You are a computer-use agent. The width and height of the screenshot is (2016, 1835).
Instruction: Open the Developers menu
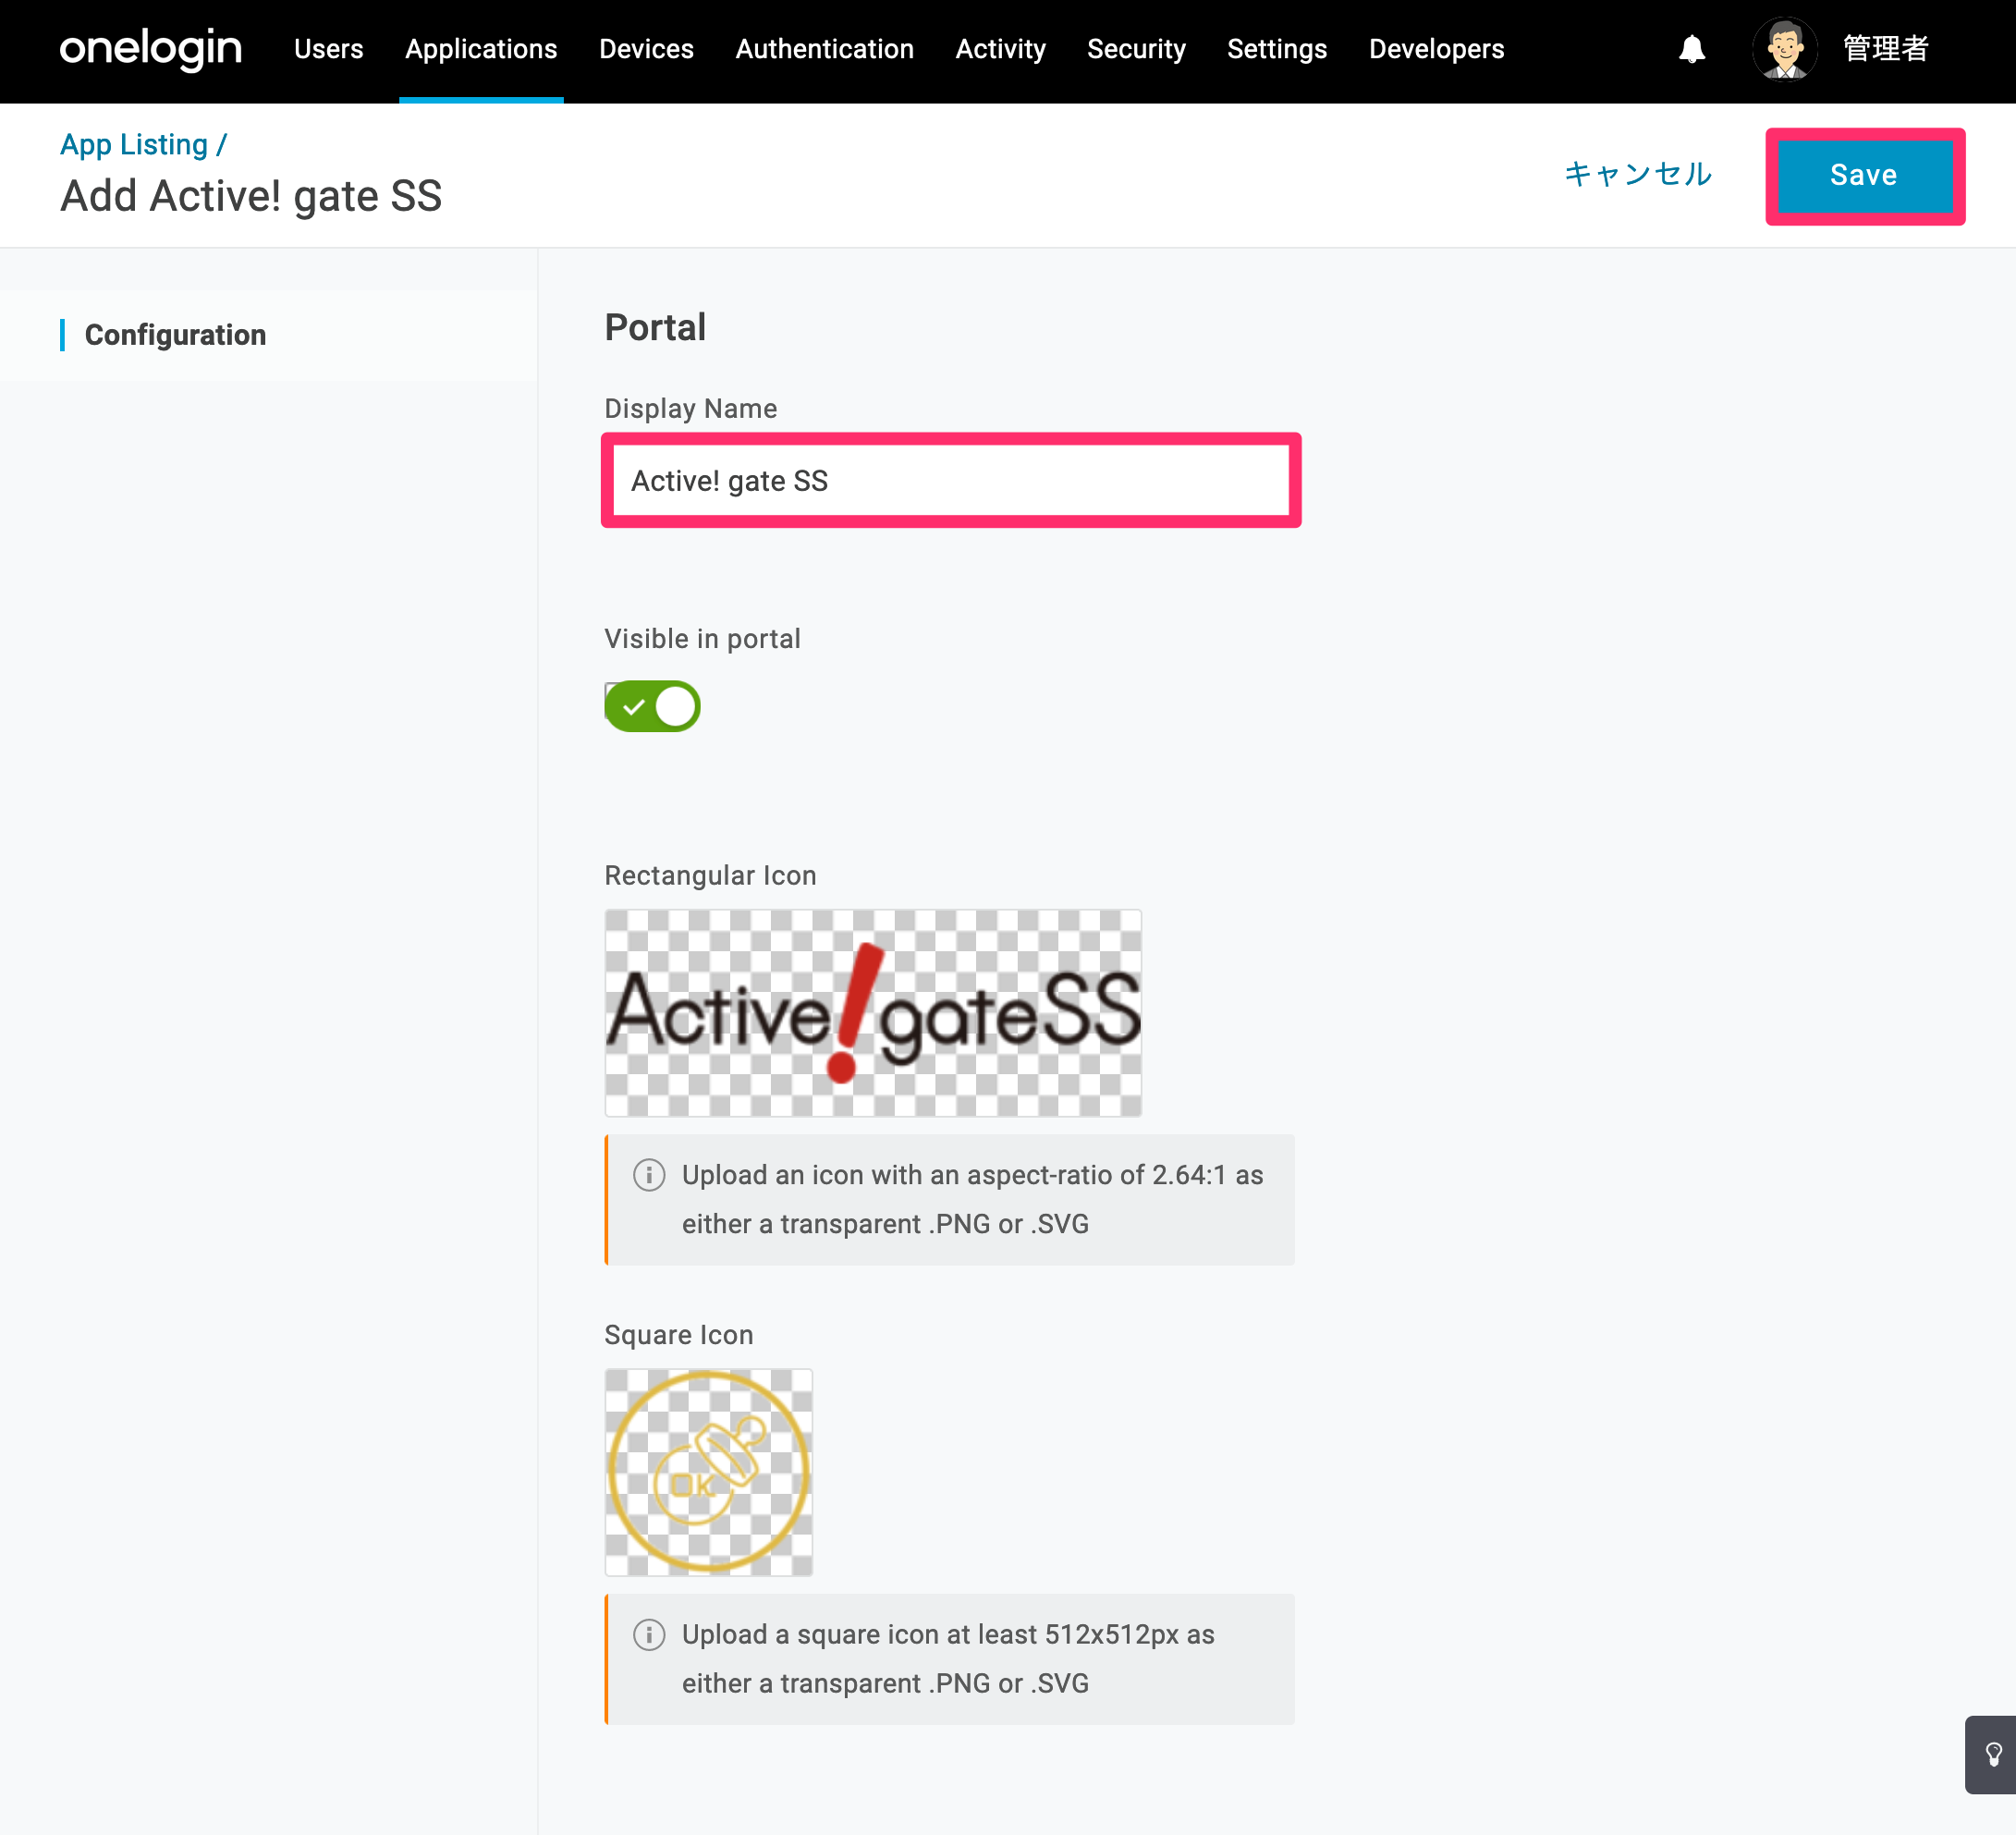[1436, 49]
